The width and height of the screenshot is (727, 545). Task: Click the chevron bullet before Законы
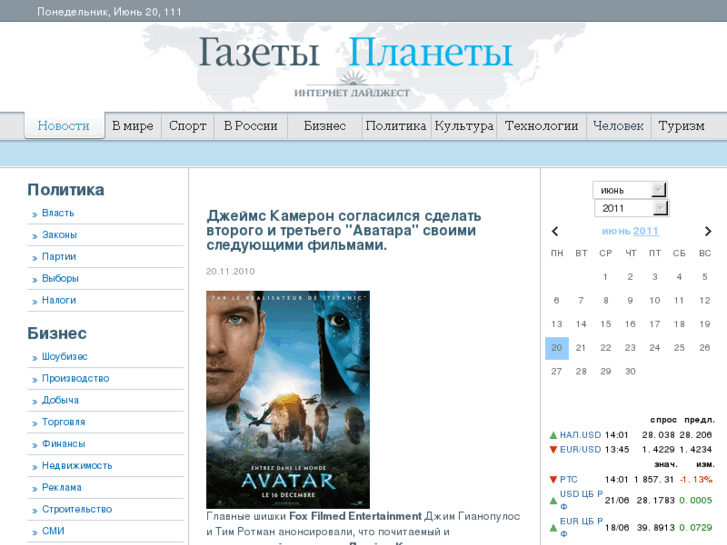pyautogui.click(x=35, y=236)
